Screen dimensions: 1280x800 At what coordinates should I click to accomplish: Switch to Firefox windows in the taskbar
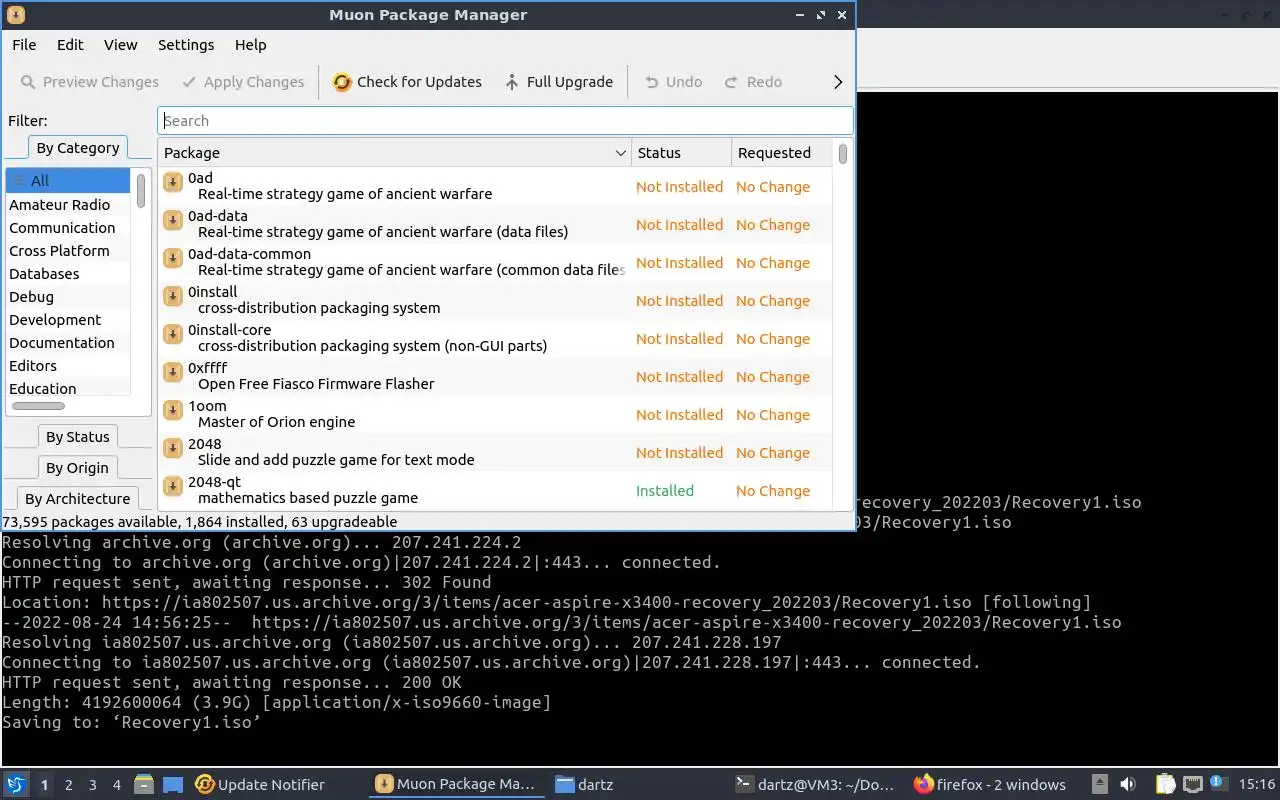(x=990, y=785)
